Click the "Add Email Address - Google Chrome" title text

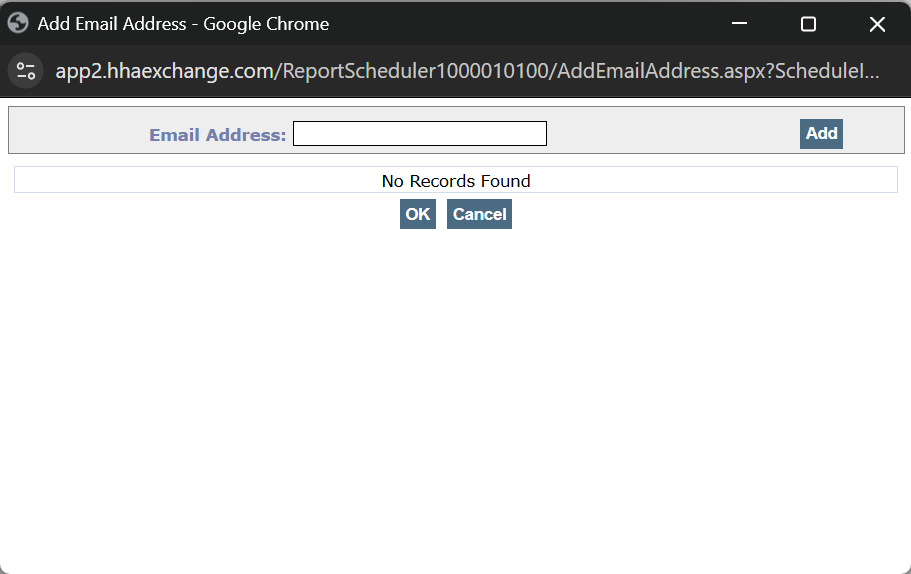(183, 24)
